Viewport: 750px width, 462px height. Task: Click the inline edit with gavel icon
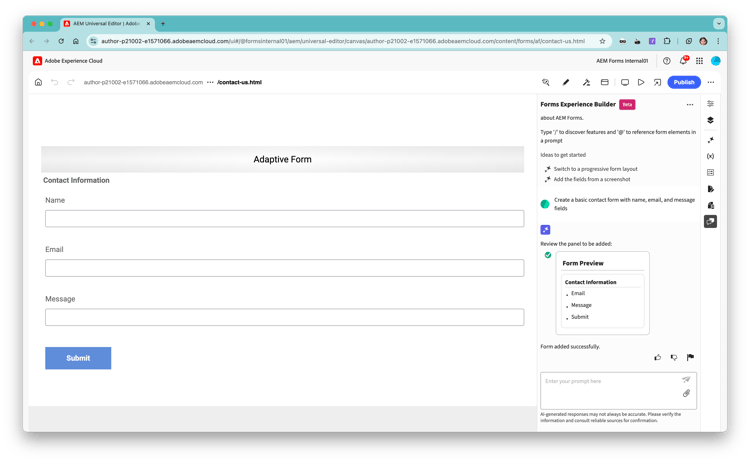pos(586,82)
